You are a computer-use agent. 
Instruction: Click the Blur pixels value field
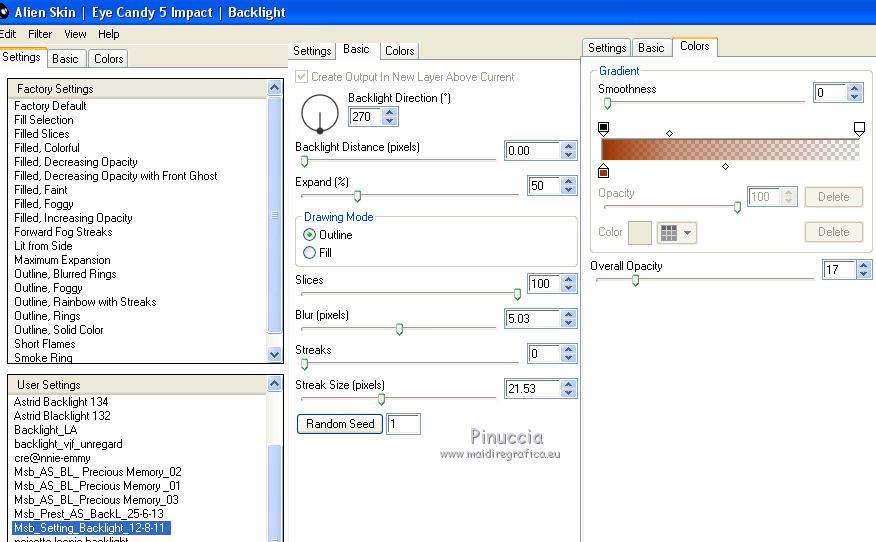532,318
